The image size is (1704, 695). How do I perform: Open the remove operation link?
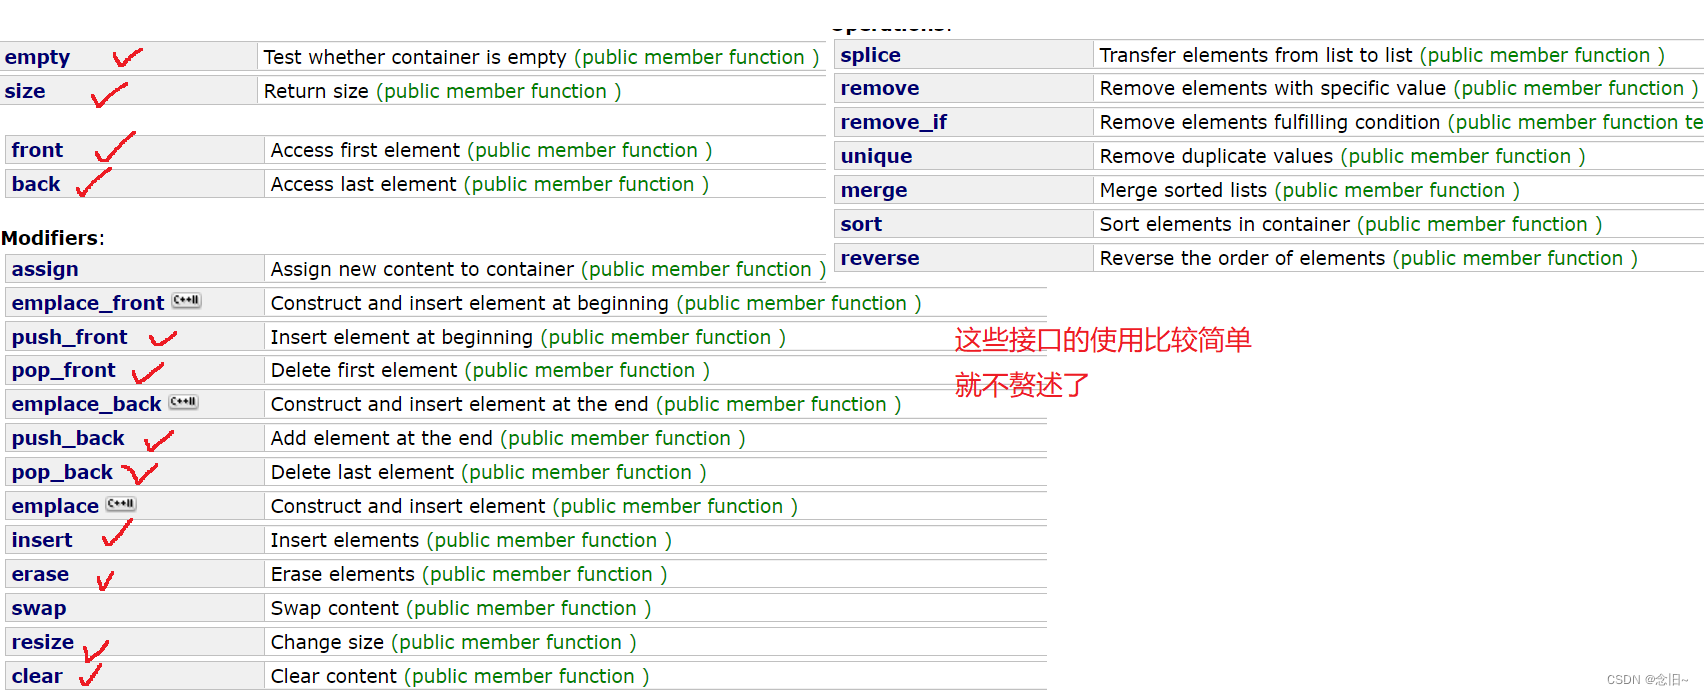tap(880, 88)
